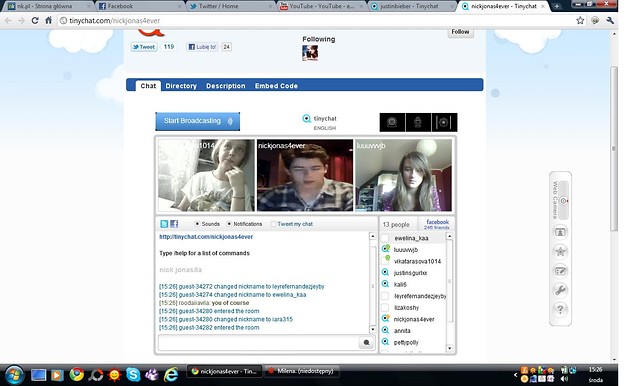Show hidden tray icons arrow
This screenshot has height=386, width=640.
tap(516, 374)
